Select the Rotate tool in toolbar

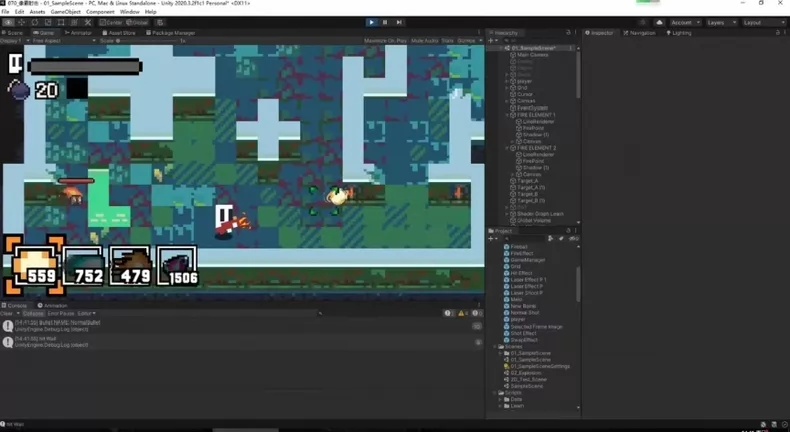point(35,22)
